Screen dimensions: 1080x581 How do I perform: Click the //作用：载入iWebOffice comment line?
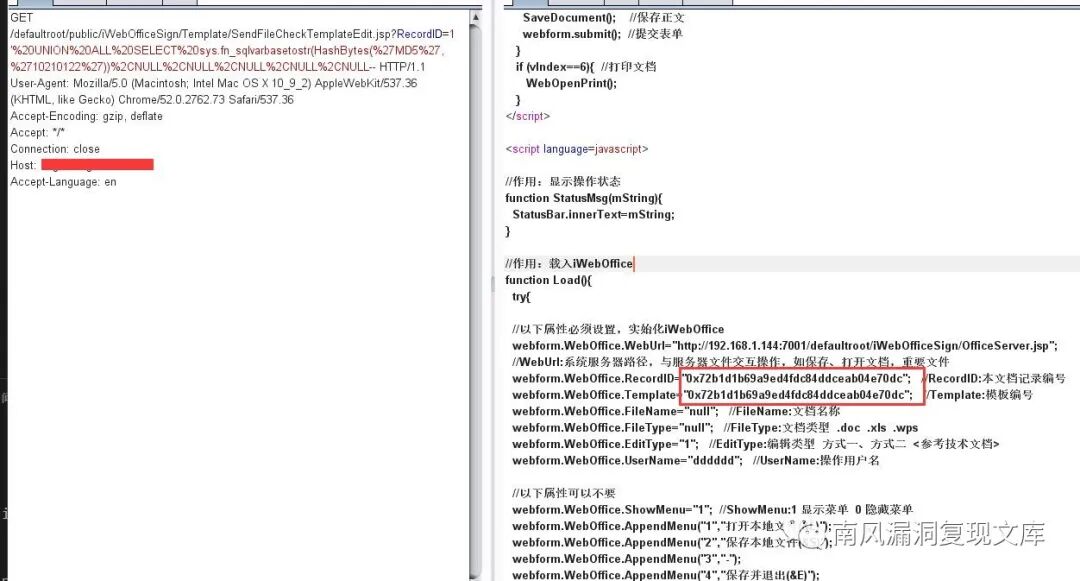tap(569, 264)
